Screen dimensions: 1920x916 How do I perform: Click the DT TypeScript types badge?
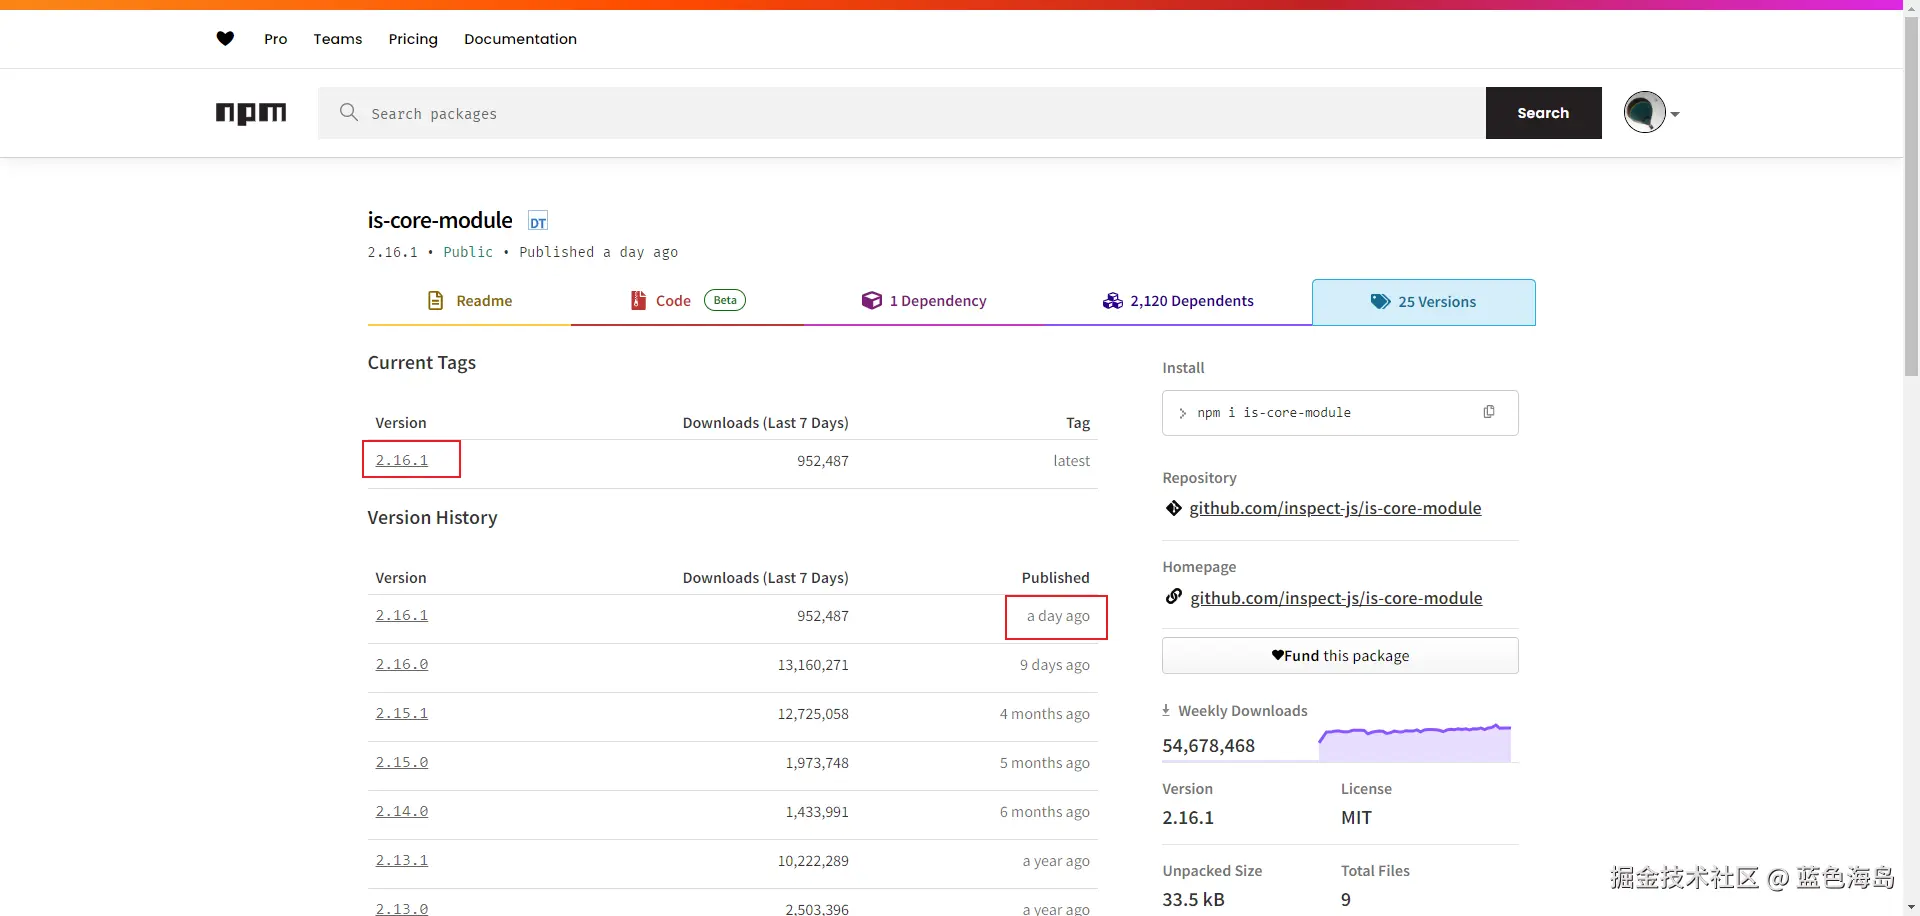click(x=538, y=222)
